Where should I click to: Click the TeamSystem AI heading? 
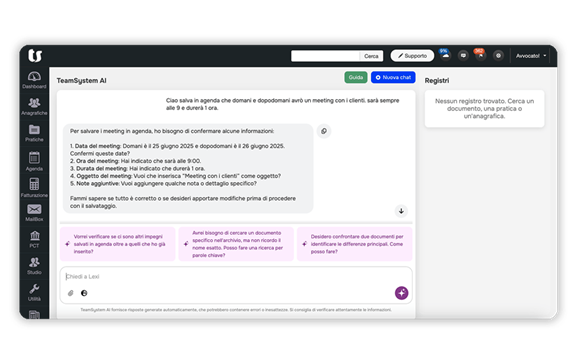(x=82, y=80)
